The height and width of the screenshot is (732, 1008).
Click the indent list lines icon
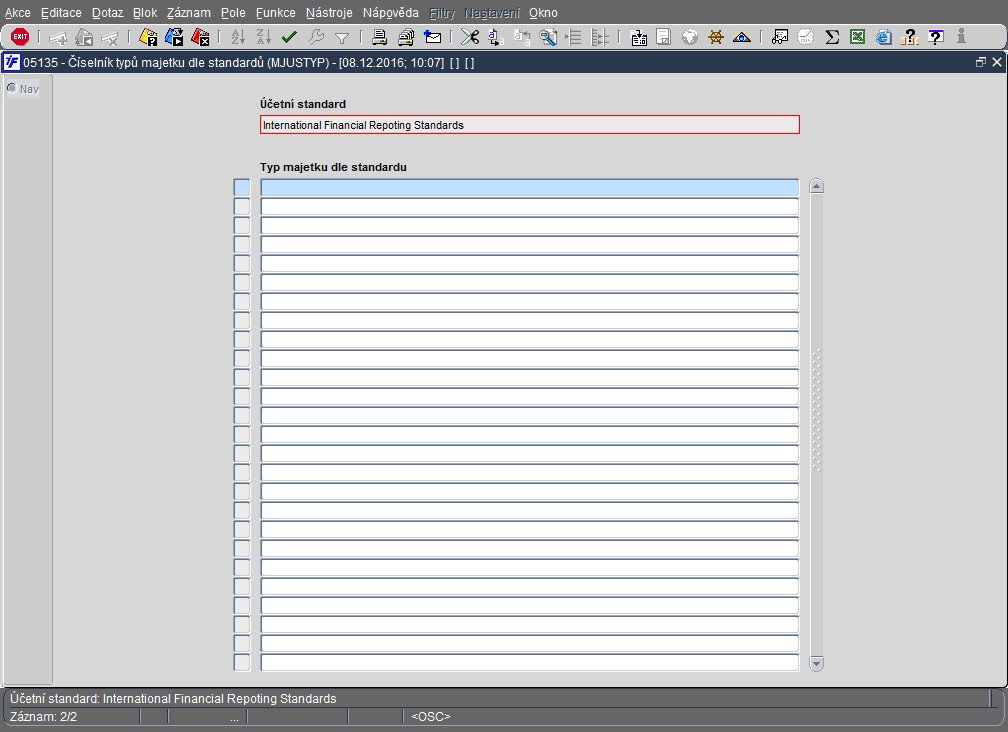point(573,37)
